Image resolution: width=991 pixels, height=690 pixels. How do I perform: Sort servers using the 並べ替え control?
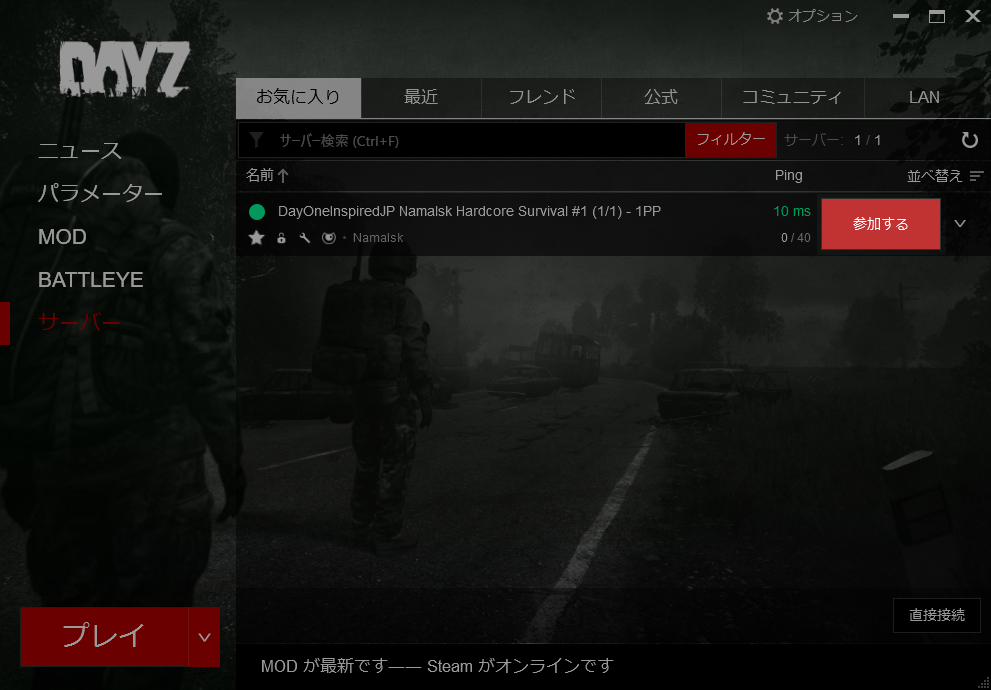[945, 176]
